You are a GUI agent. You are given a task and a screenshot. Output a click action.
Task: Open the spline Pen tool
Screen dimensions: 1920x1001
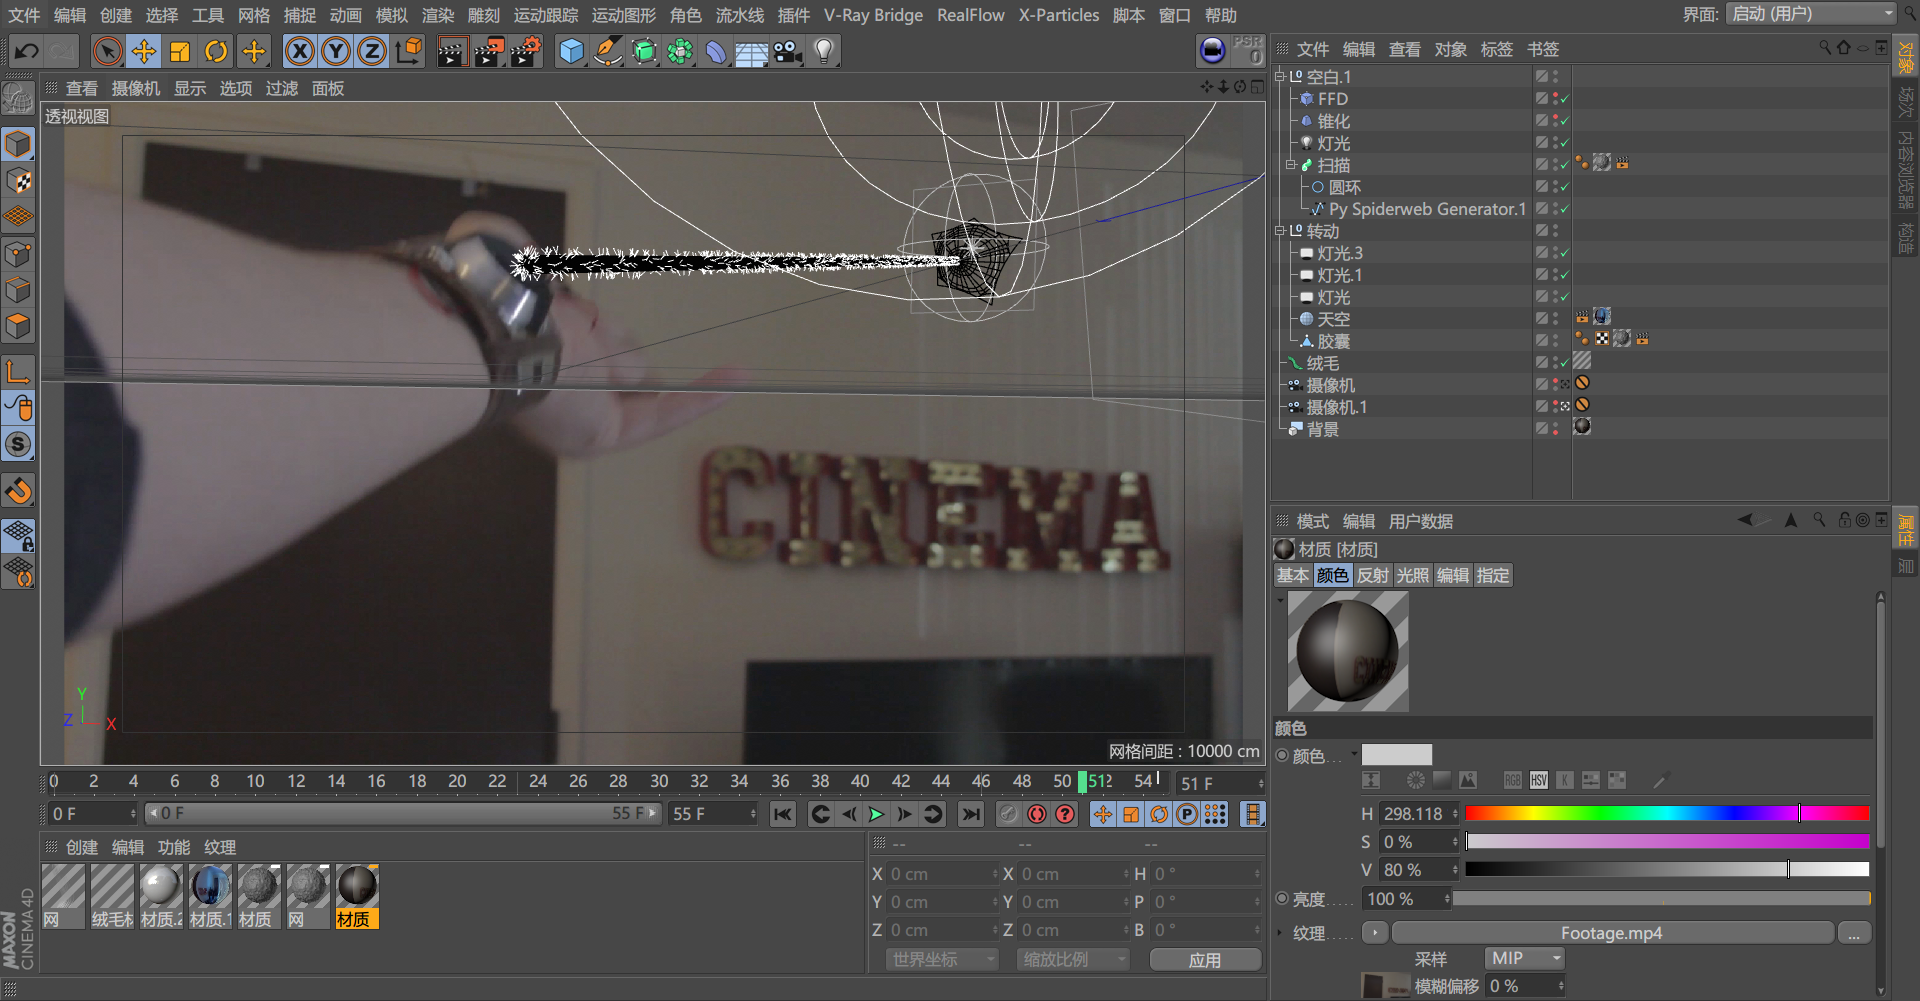607,51
